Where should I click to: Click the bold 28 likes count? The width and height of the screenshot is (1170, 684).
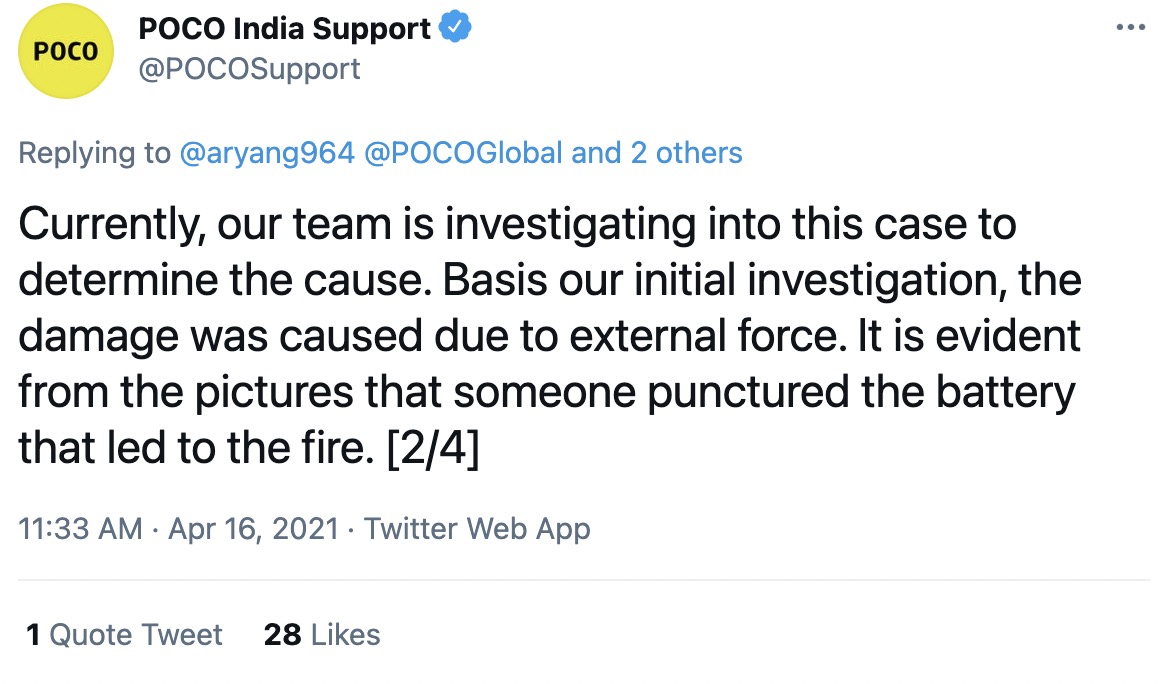[x=283, y=635]
